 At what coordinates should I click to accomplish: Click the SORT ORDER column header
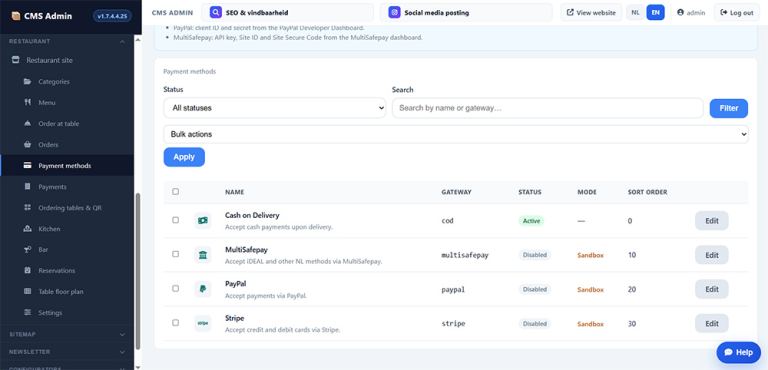pos(647,192)
